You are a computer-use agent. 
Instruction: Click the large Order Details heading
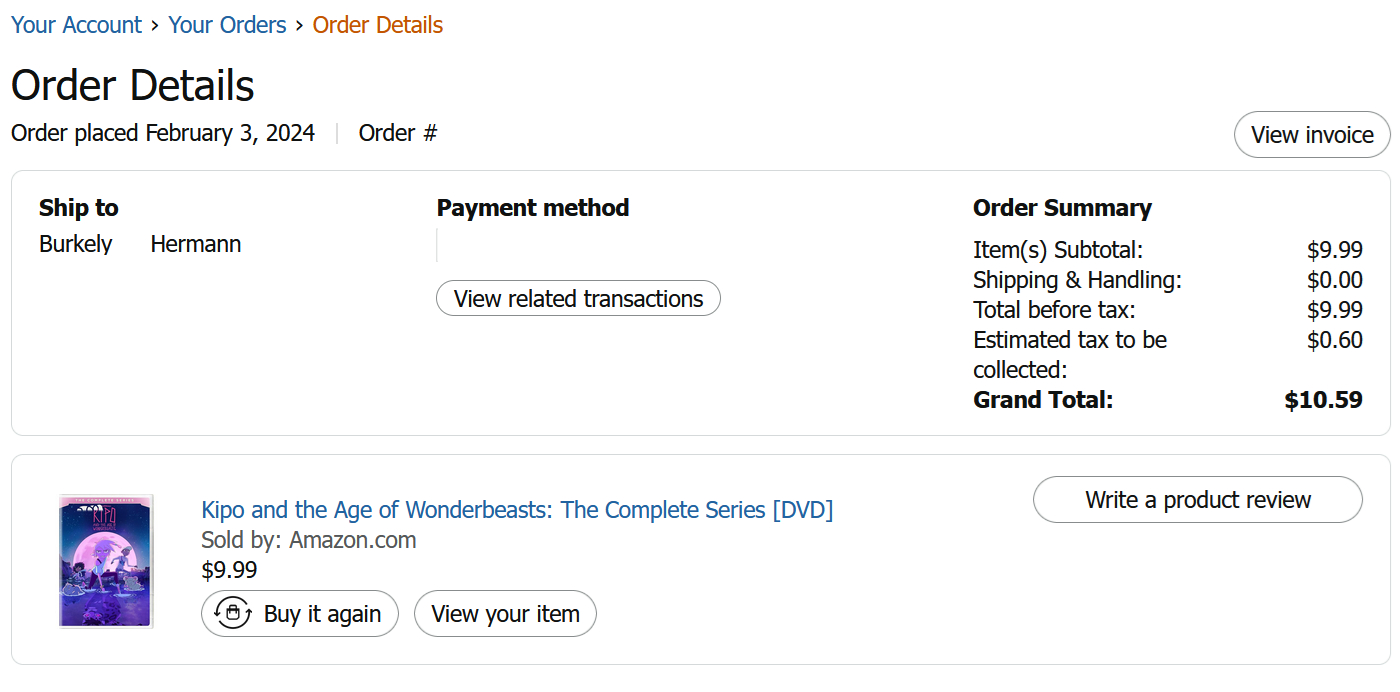(x=133, y=85)
